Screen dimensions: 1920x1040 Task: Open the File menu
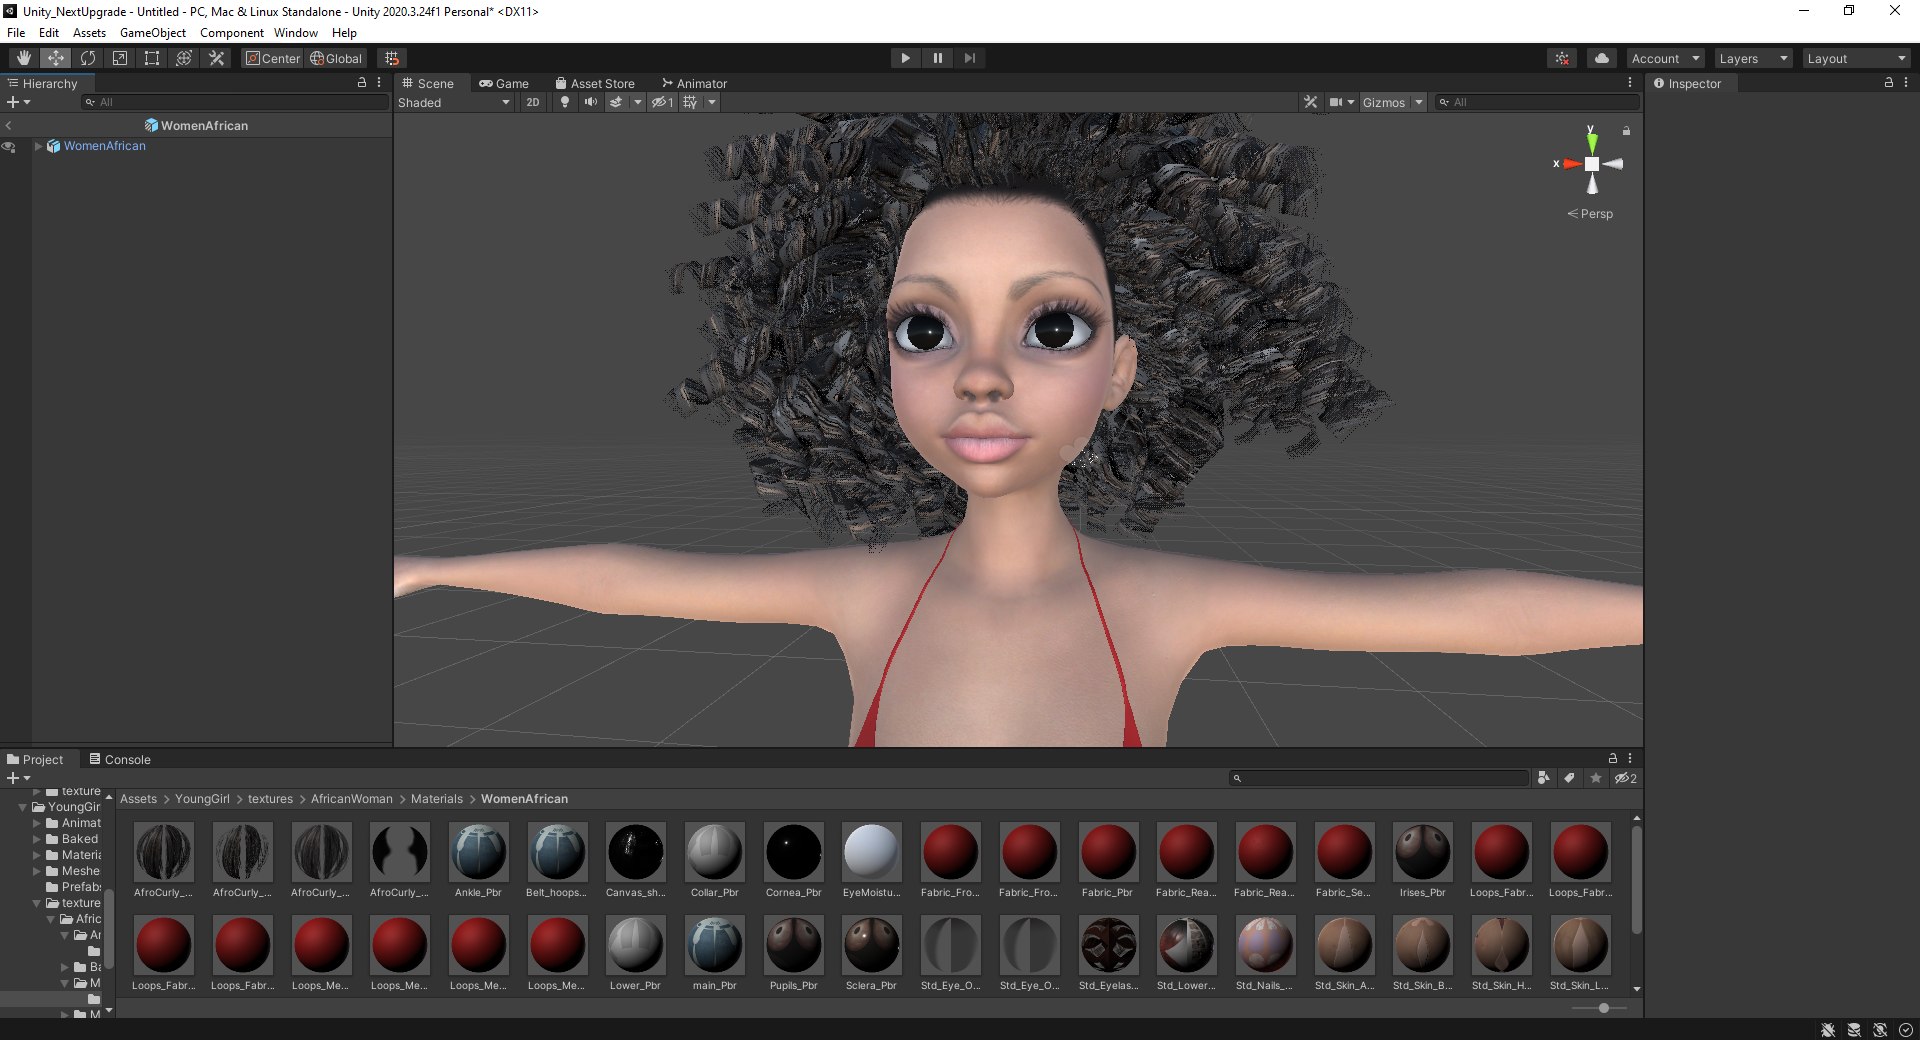[16, 33]
